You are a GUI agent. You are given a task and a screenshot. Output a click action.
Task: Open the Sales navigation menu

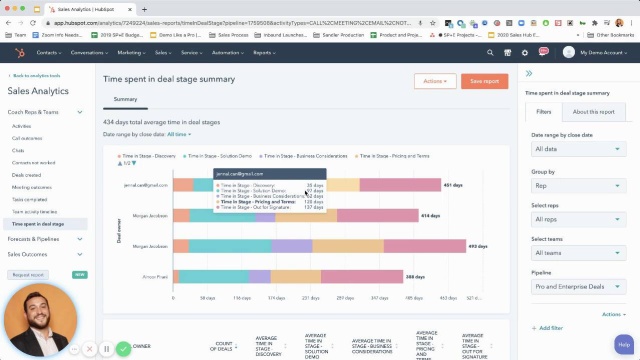pyautogui.click(x=163, y=53)
